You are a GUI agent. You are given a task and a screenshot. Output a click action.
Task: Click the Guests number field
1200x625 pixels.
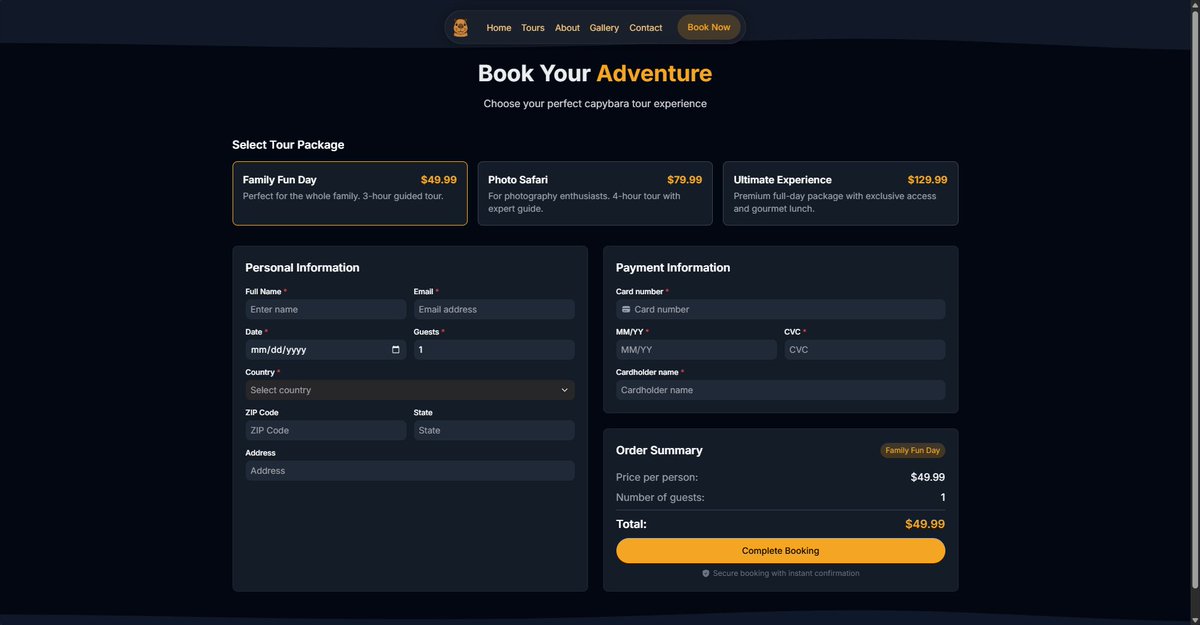[x=494, y=350]
